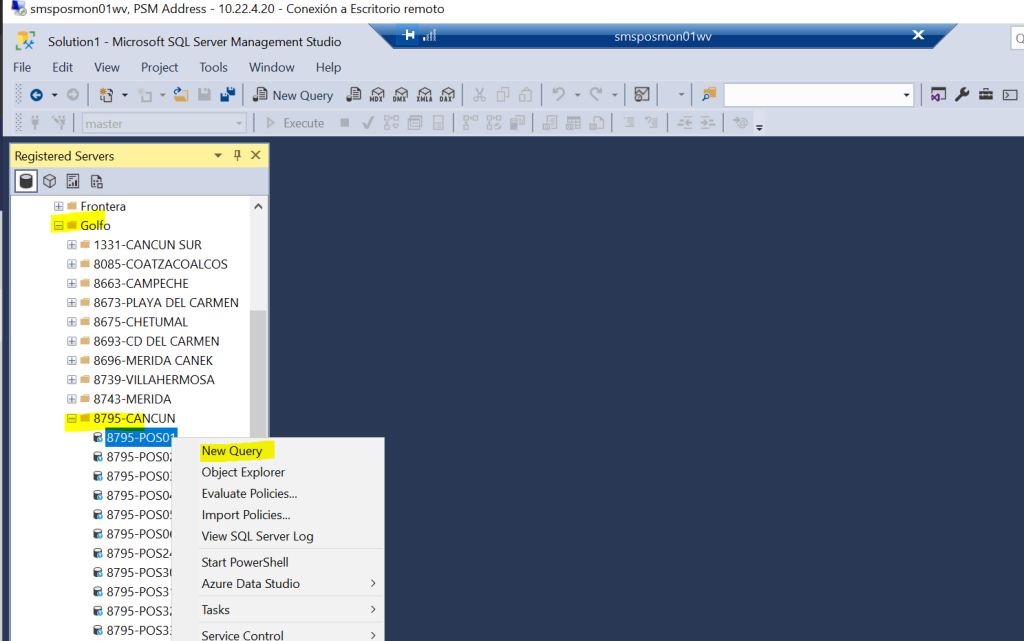Open a file using the folder icon
The width and height of the screenshot is (1024, 641).
[181, 95]
